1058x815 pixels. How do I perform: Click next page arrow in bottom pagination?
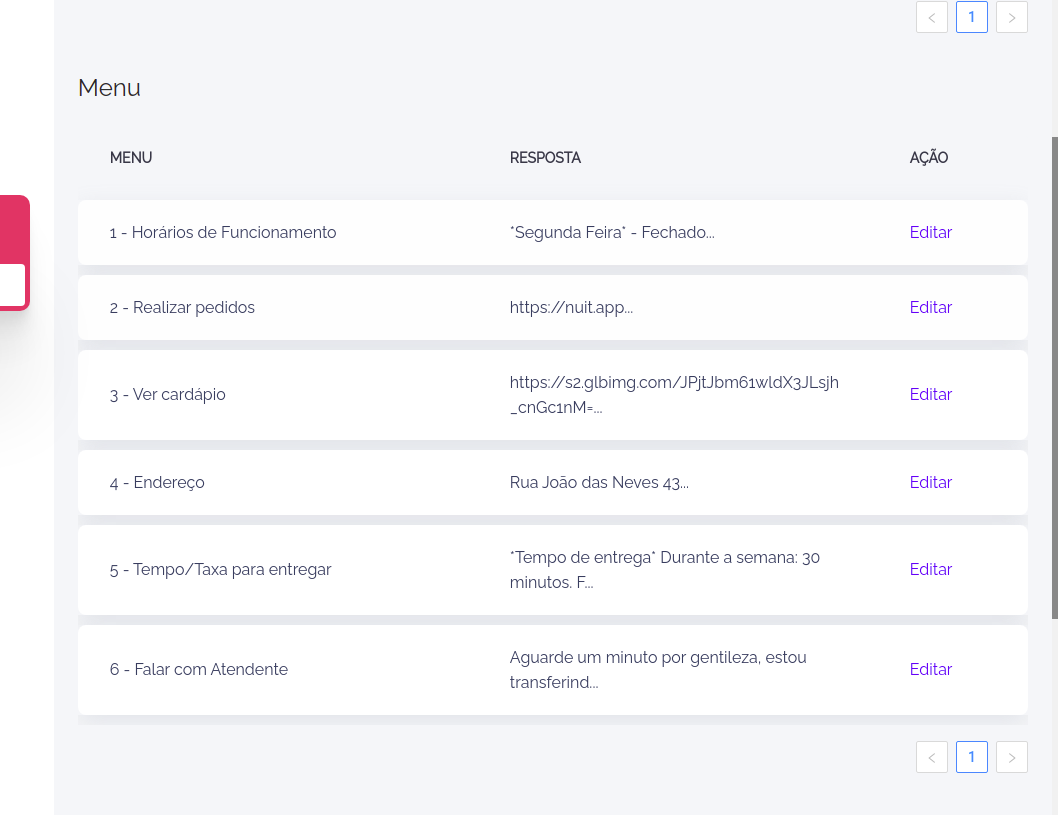tap(1011, 757)
